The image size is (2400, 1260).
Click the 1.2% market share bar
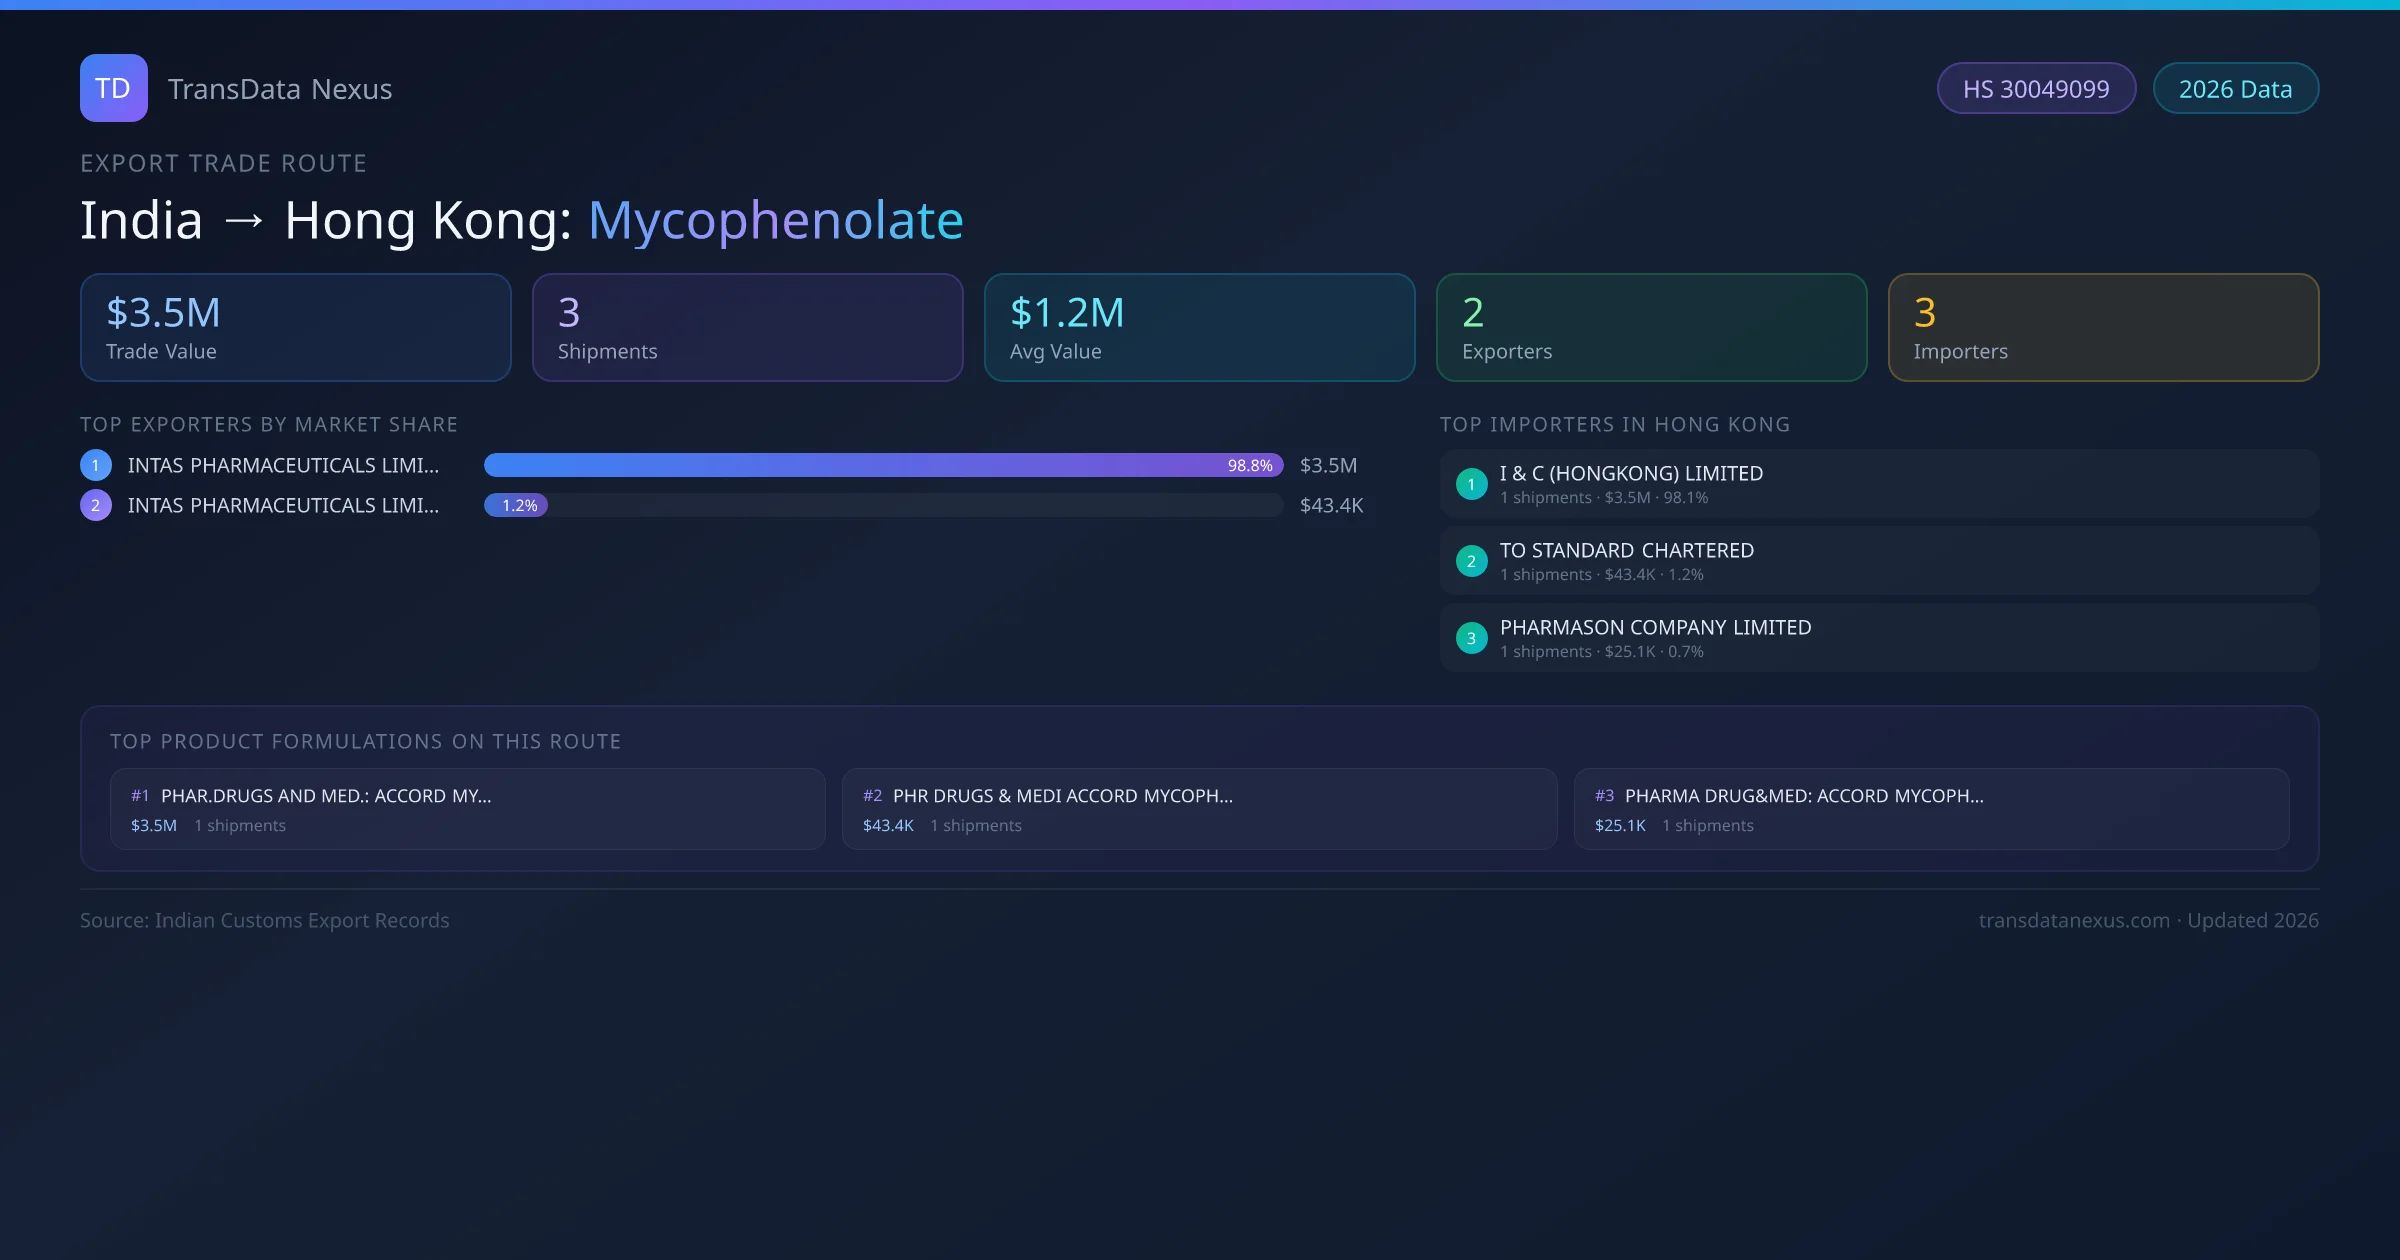pos(516,505)
